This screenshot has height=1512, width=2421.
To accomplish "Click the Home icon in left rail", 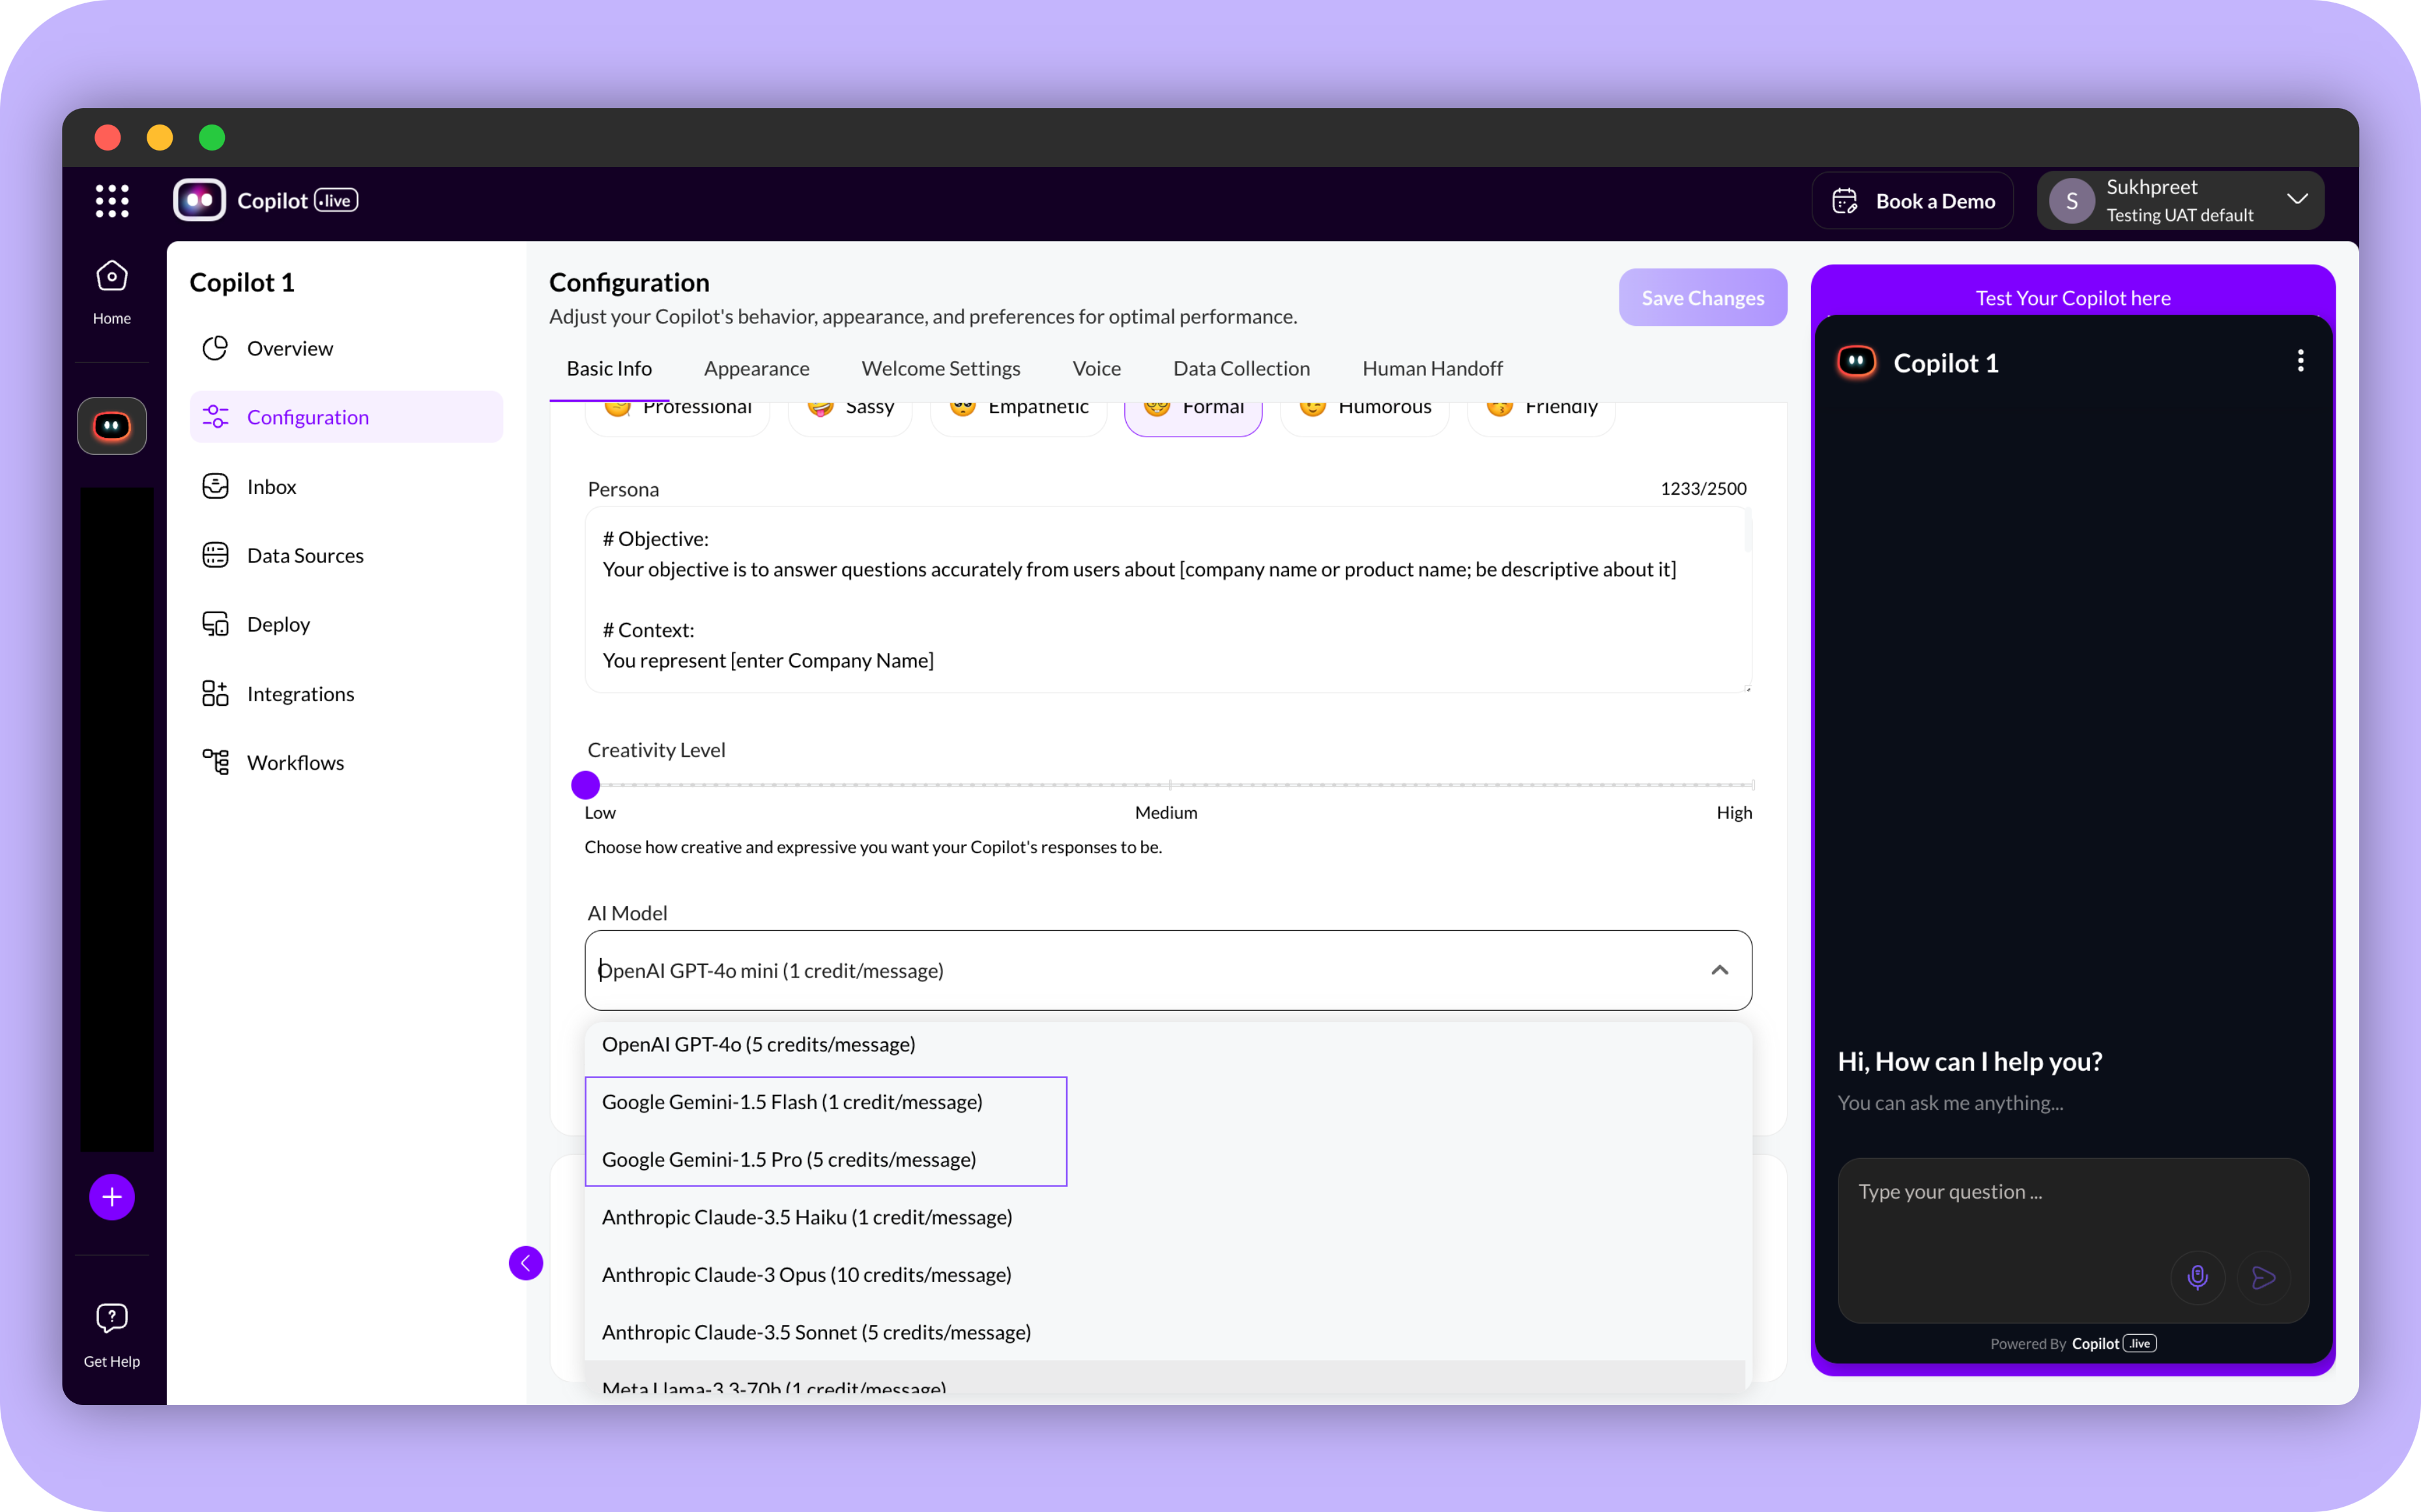I will [112, 277].
